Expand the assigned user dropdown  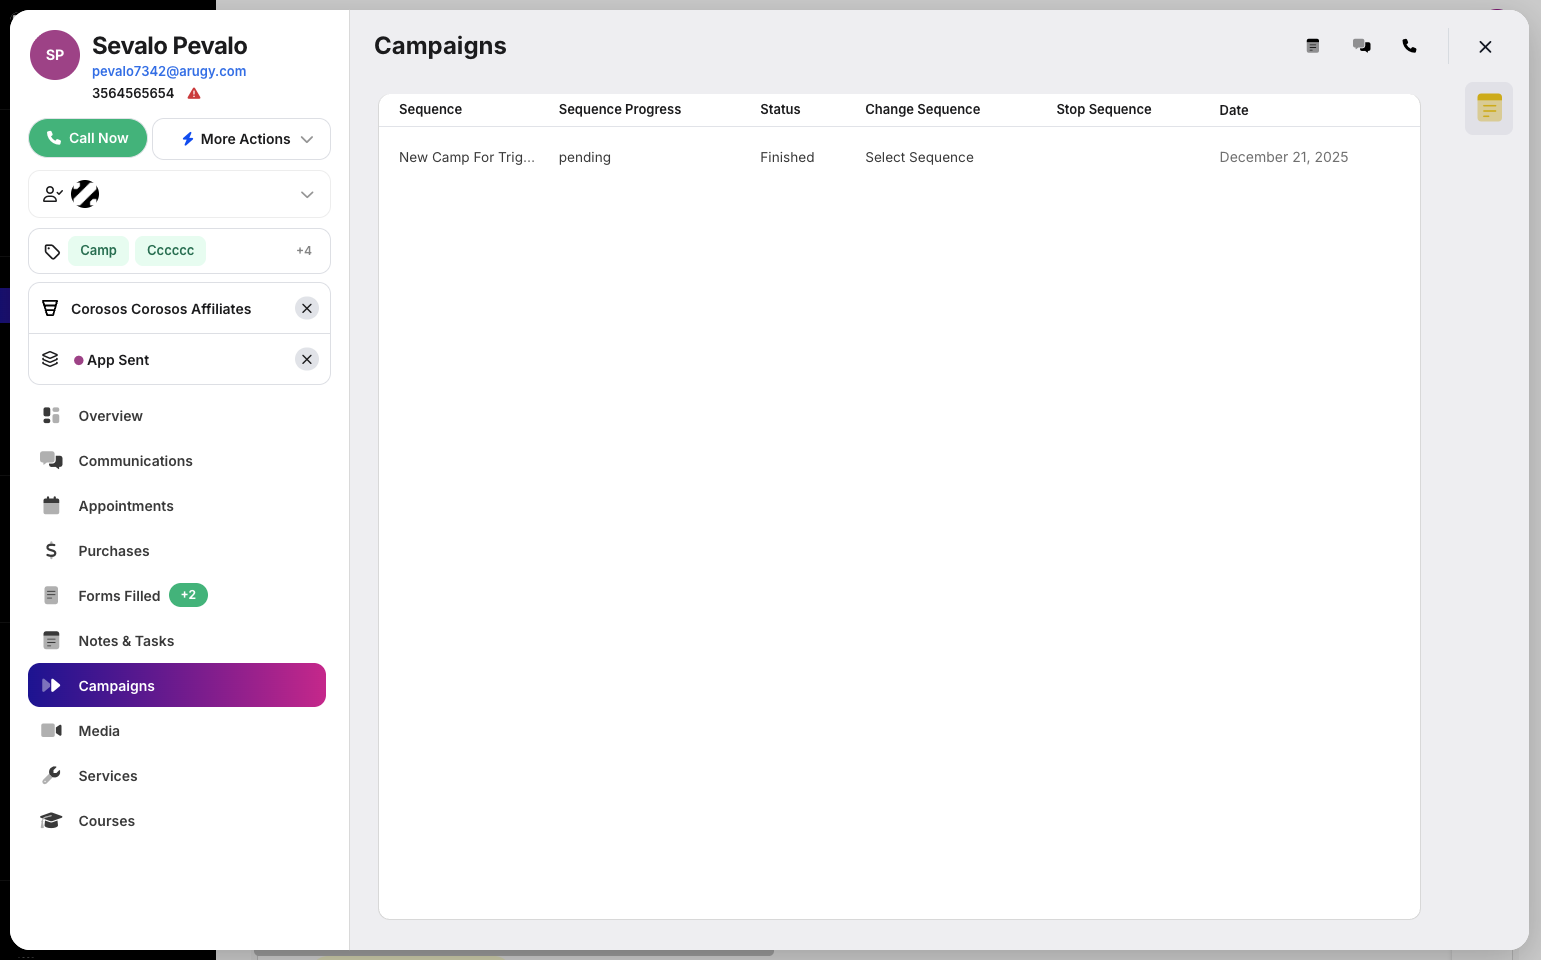tap(307, 195)
